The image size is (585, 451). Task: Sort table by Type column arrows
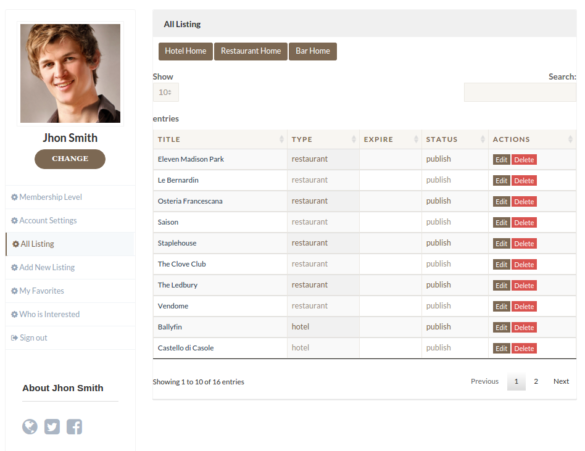354,139
